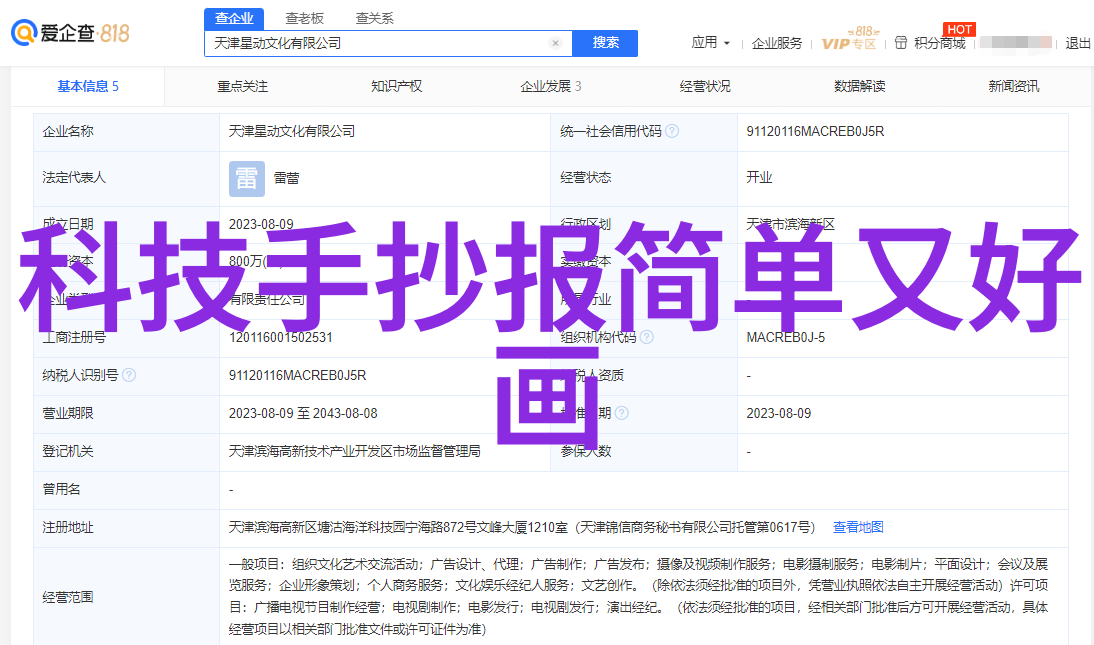Click the 经营状态 label
This screenshot has width=1094, height=645.
pos(585,177)
